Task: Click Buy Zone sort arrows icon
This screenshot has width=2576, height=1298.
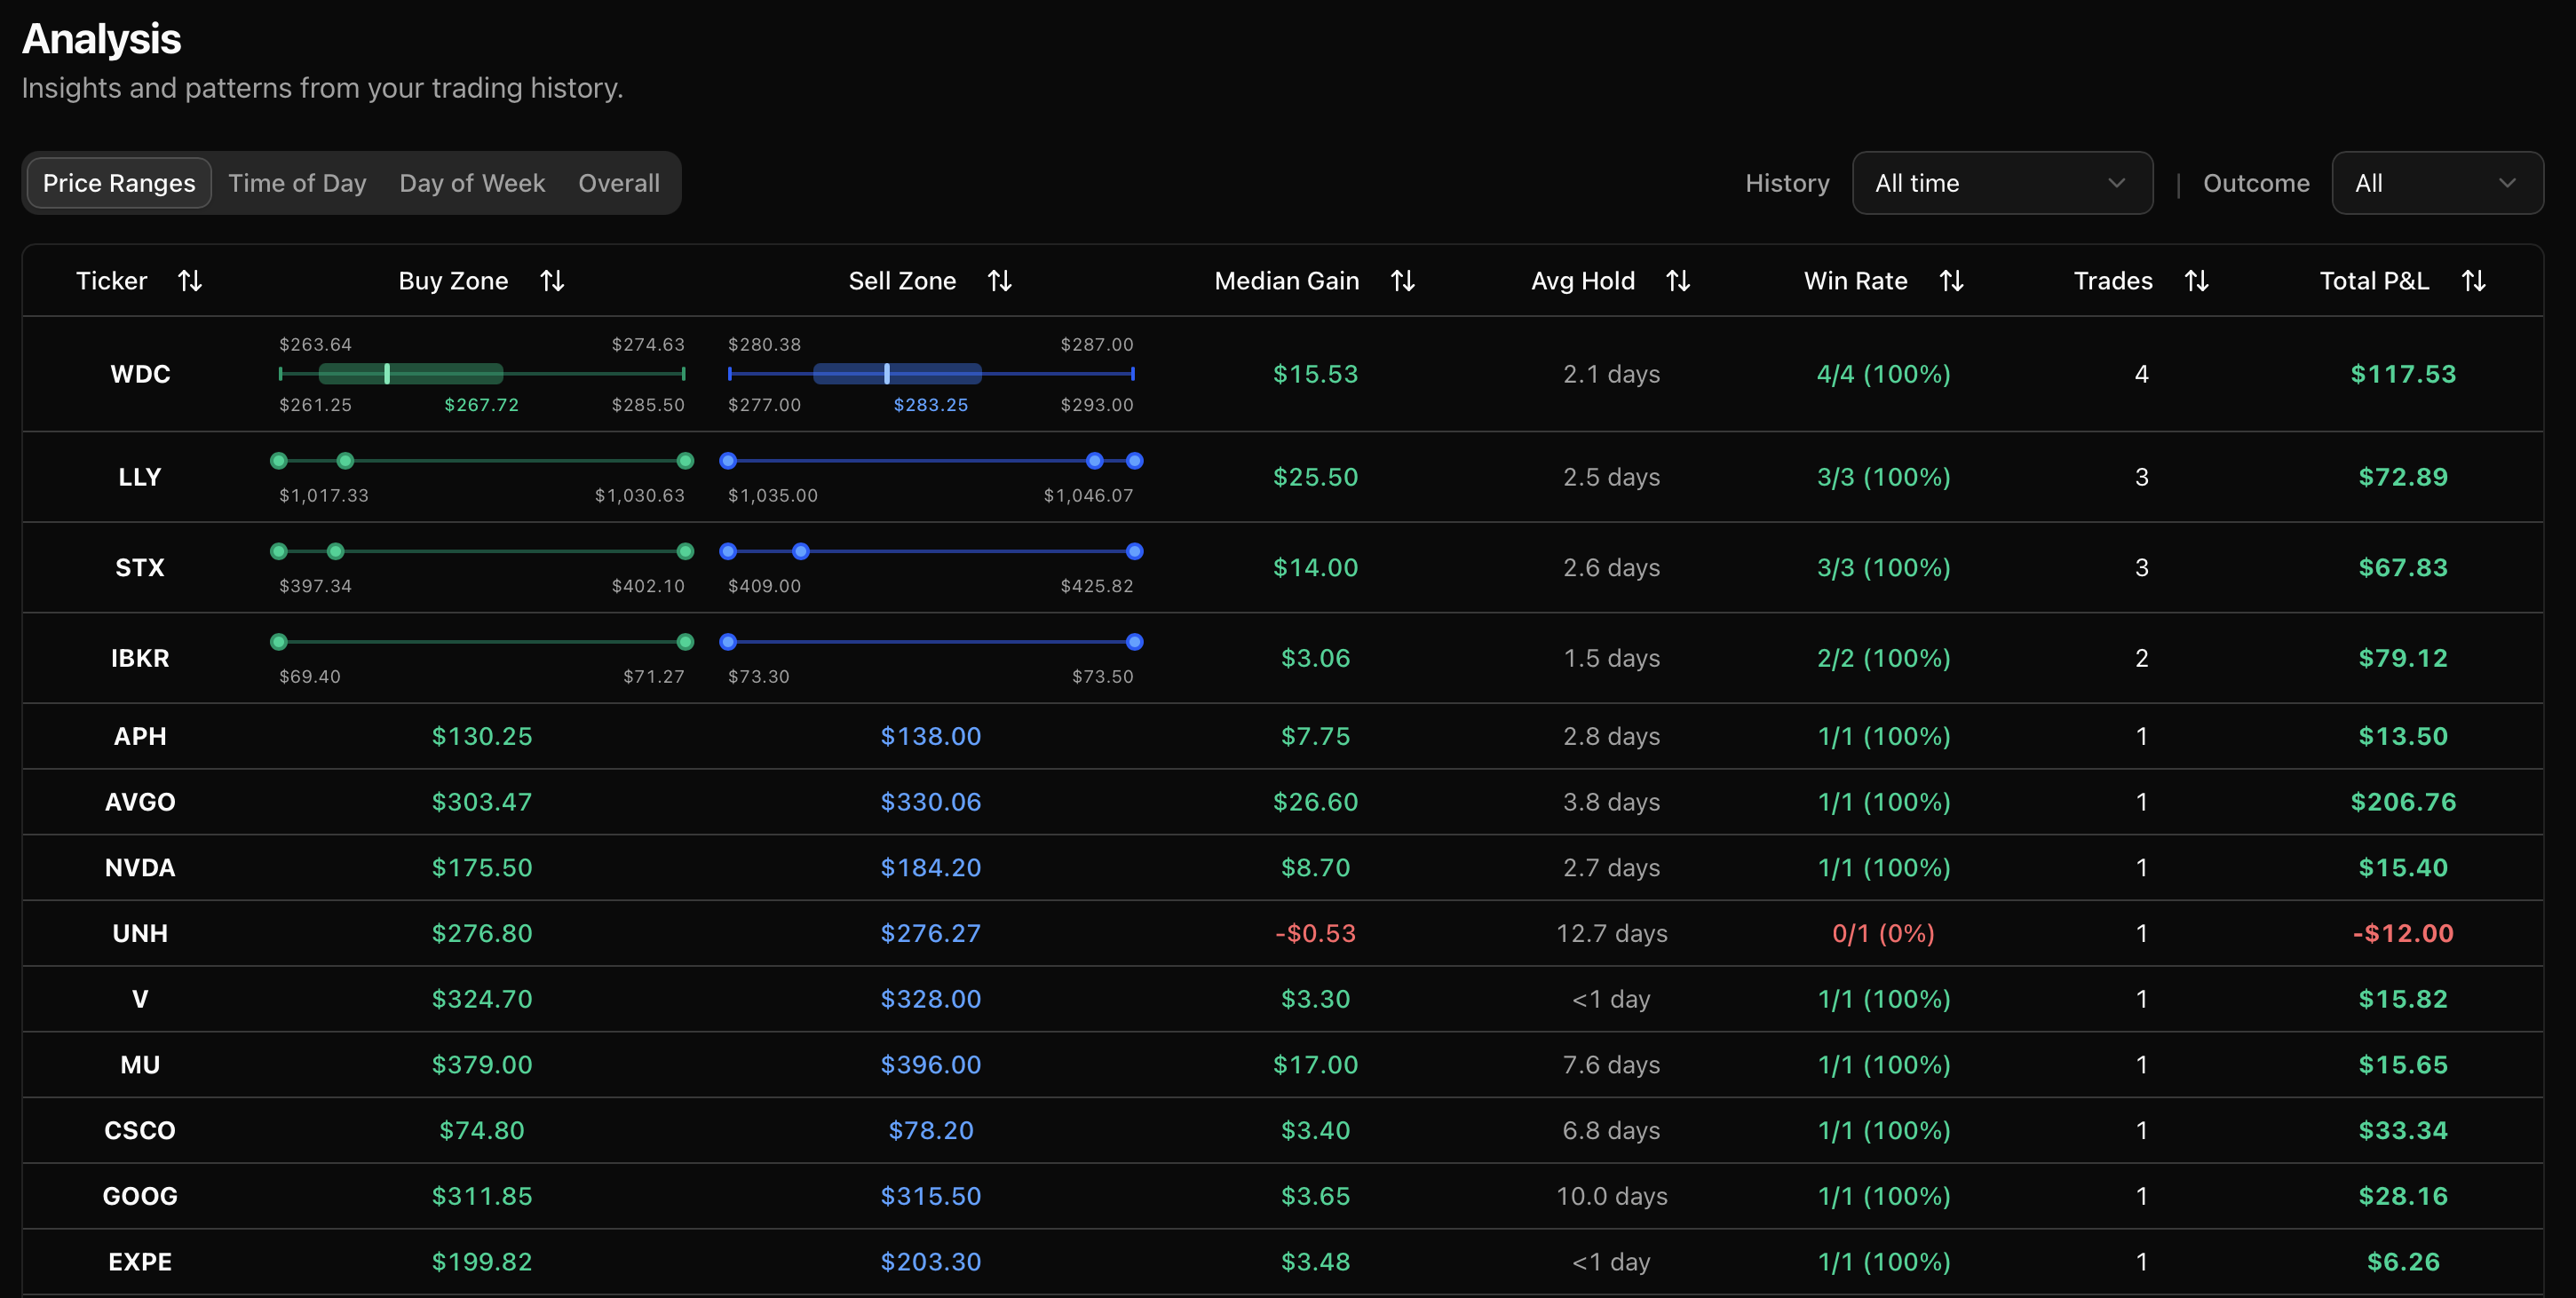Action: (x=552, y=281)
